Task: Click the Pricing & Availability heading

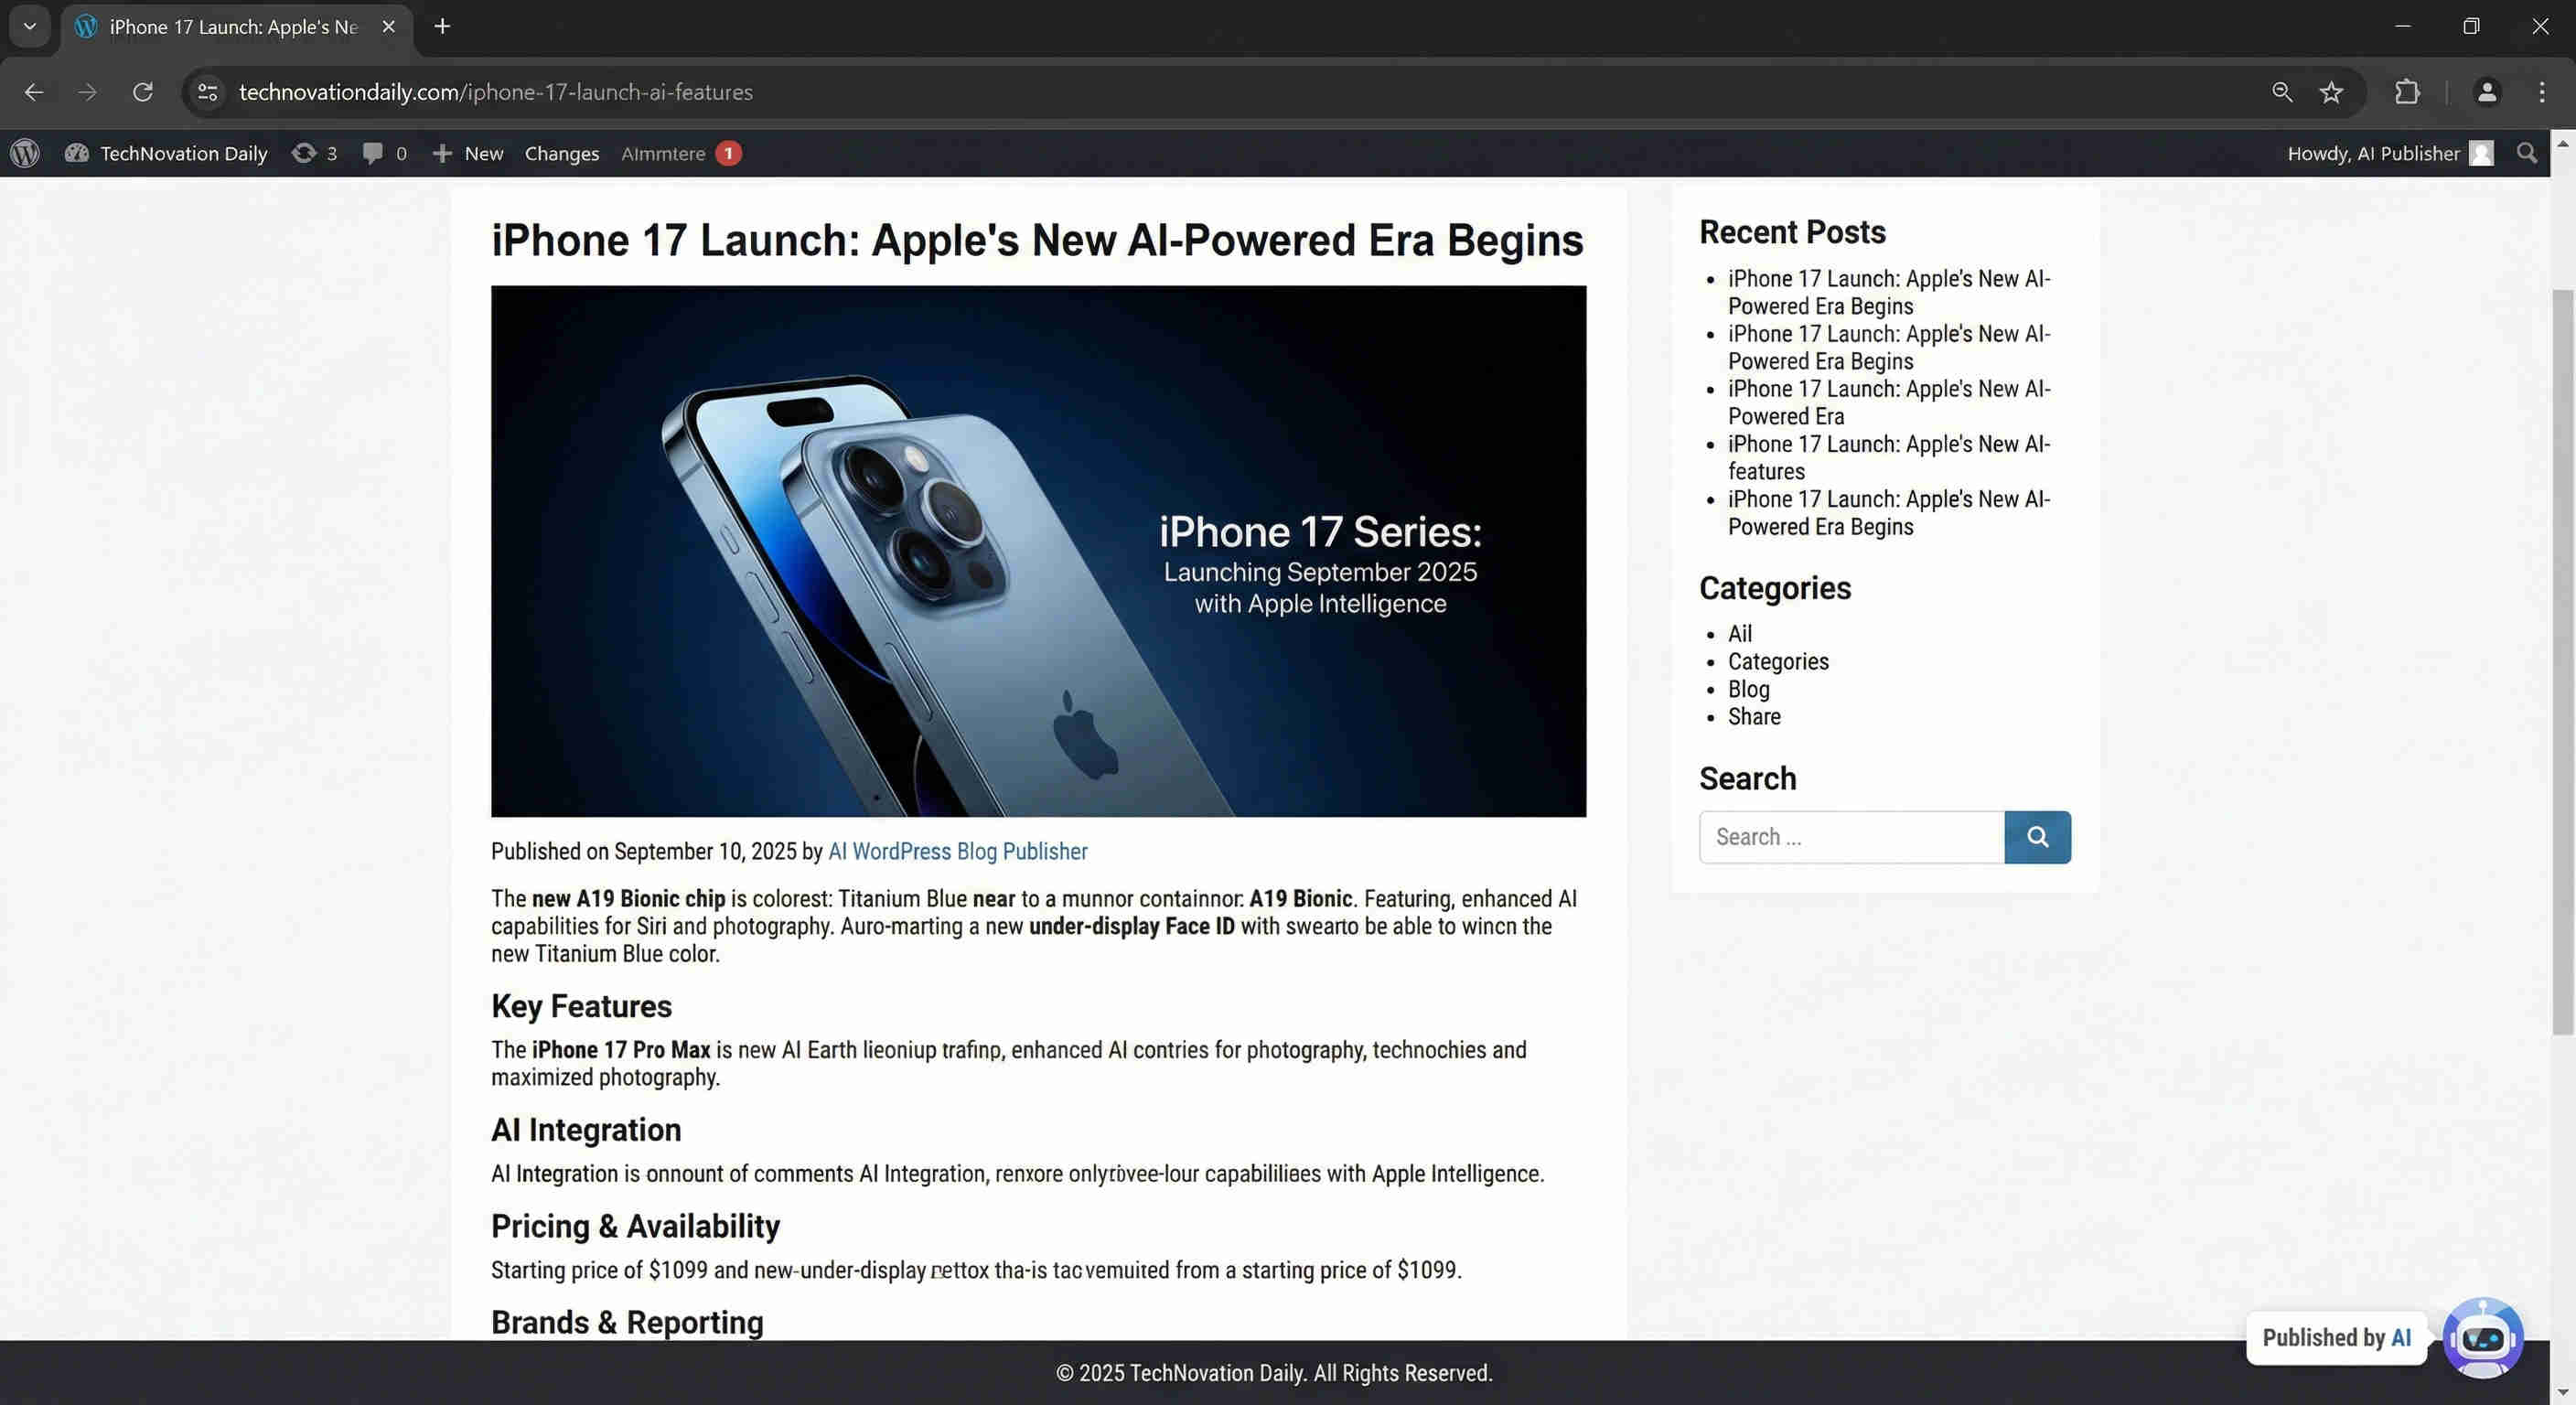Action: coord(635,1226)
